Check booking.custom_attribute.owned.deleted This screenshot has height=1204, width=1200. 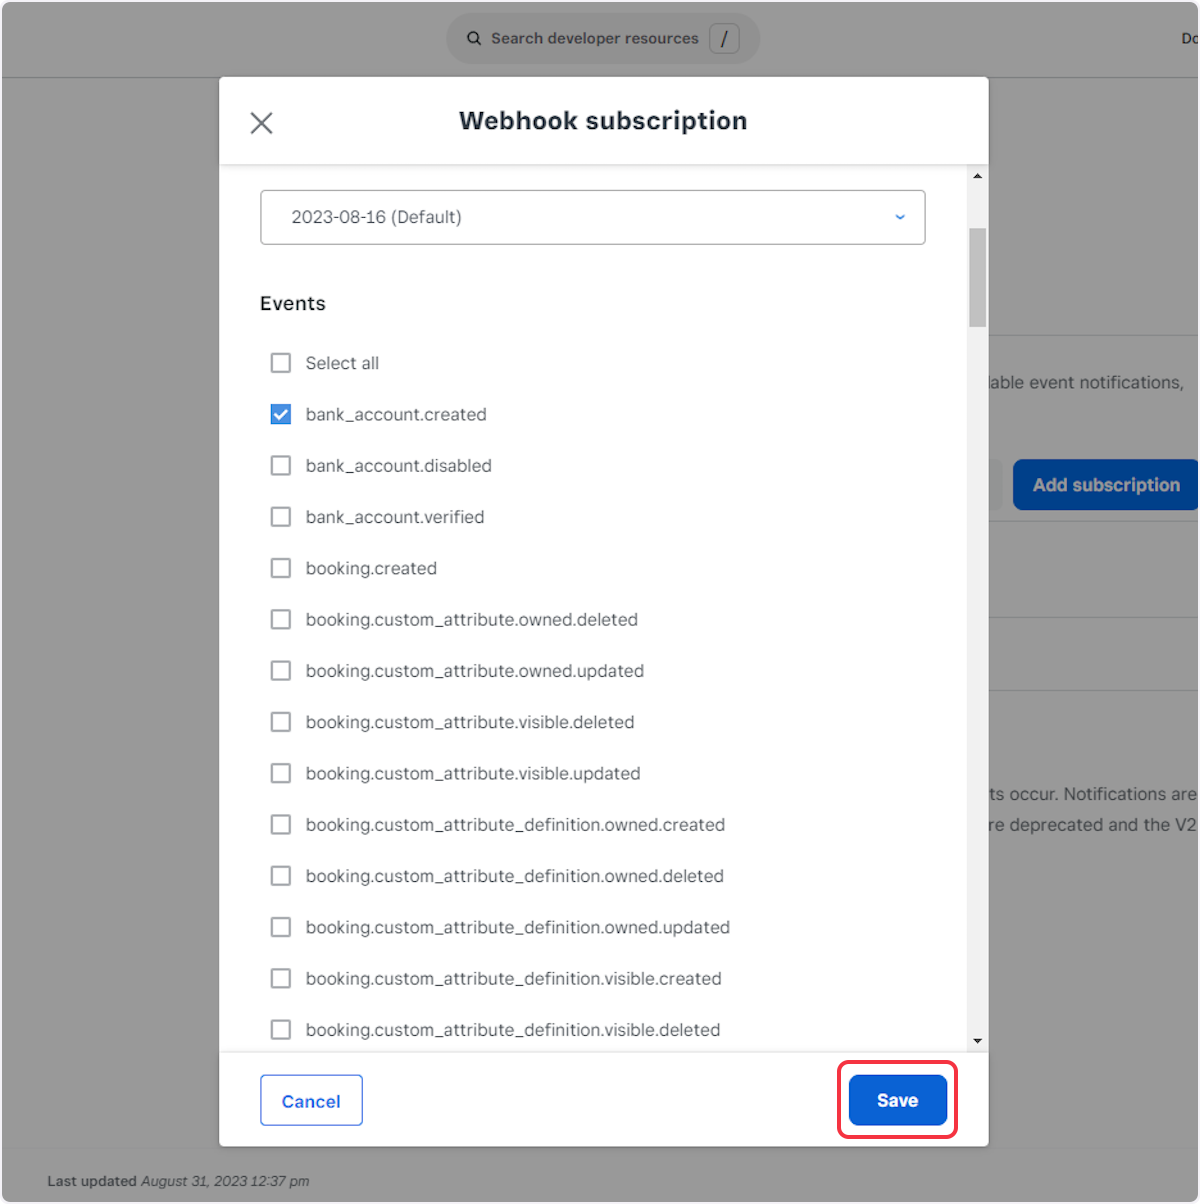281,620
